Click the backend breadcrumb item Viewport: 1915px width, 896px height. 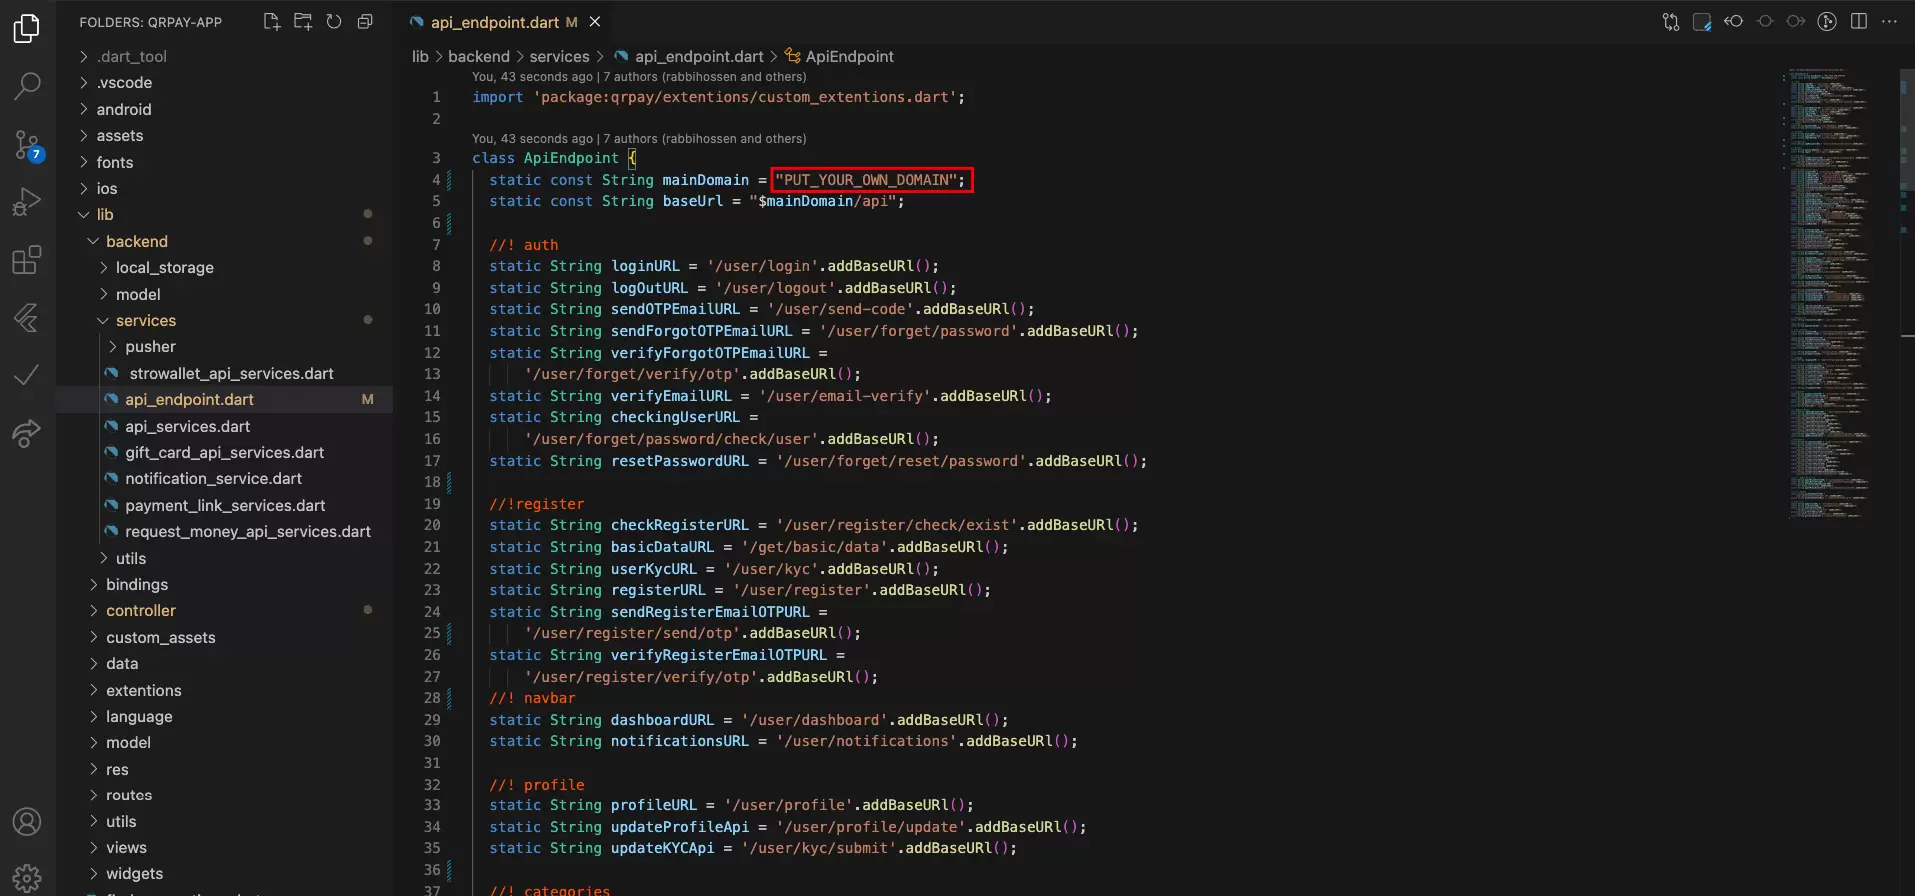coord(479,56)
